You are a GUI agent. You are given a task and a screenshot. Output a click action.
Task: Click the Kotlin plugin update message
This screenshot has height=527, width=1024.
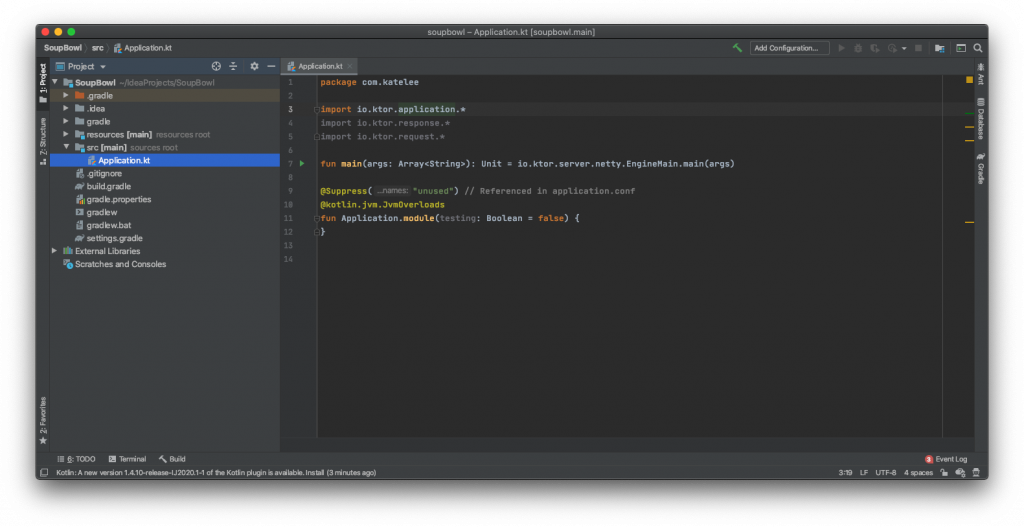pyautogui.click(x=216, y=473)
